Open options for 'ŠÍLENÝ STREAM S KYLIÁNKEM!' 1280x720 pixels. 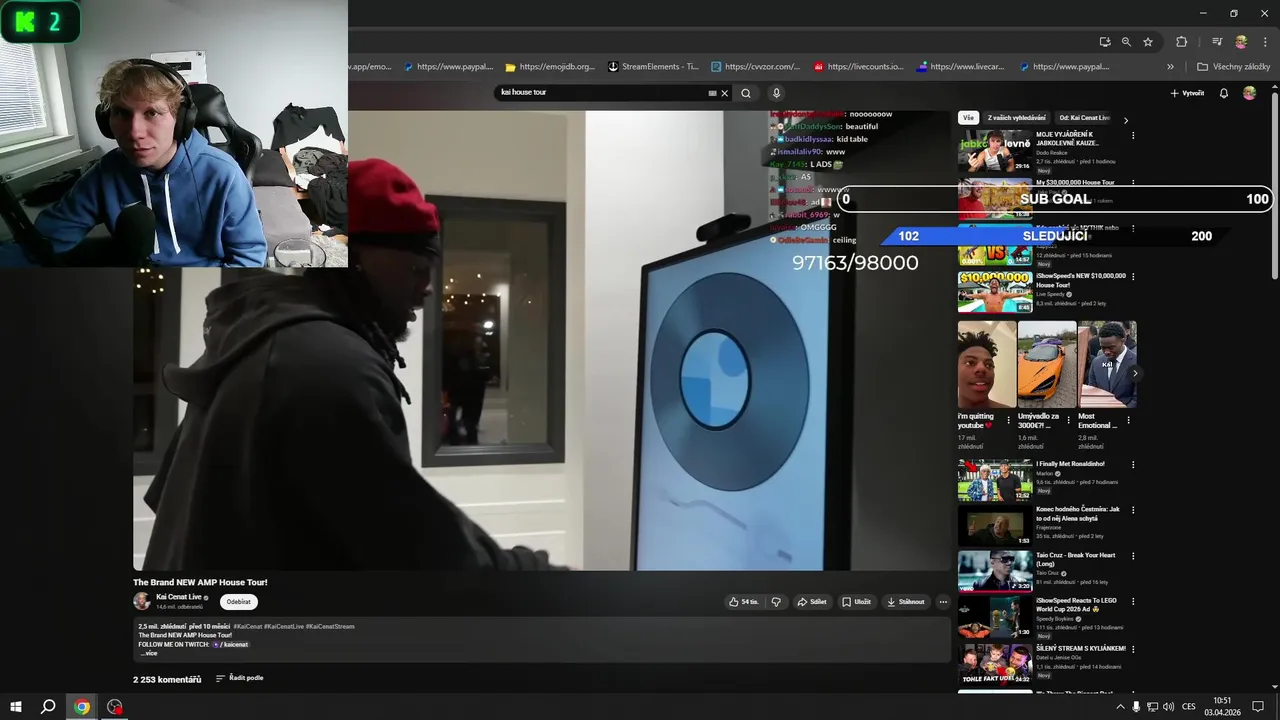click(1132, 649)
